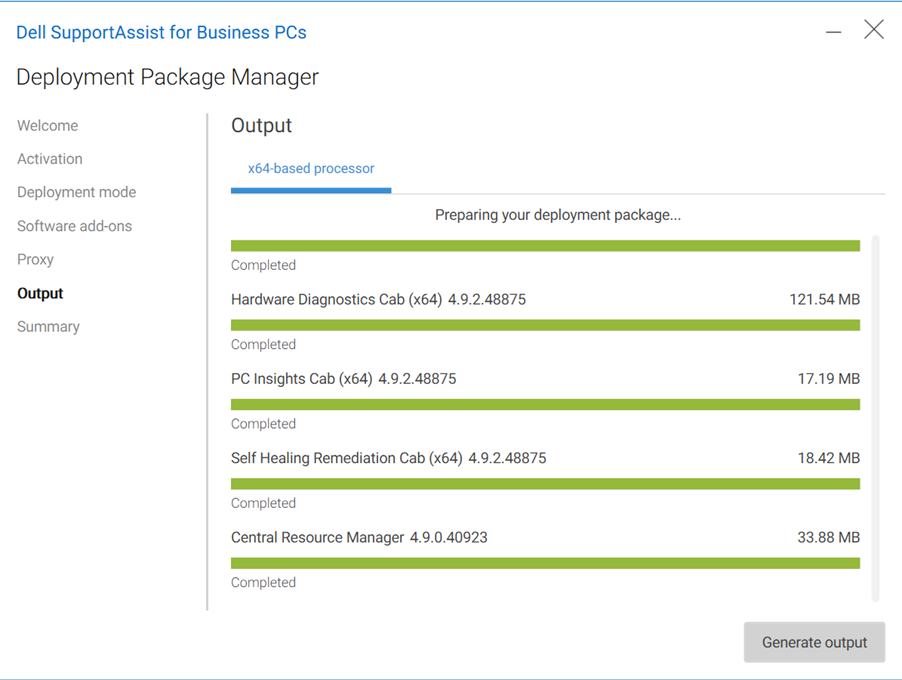
Task: Click the highlighted Output step
Action: tap(39, 293)
